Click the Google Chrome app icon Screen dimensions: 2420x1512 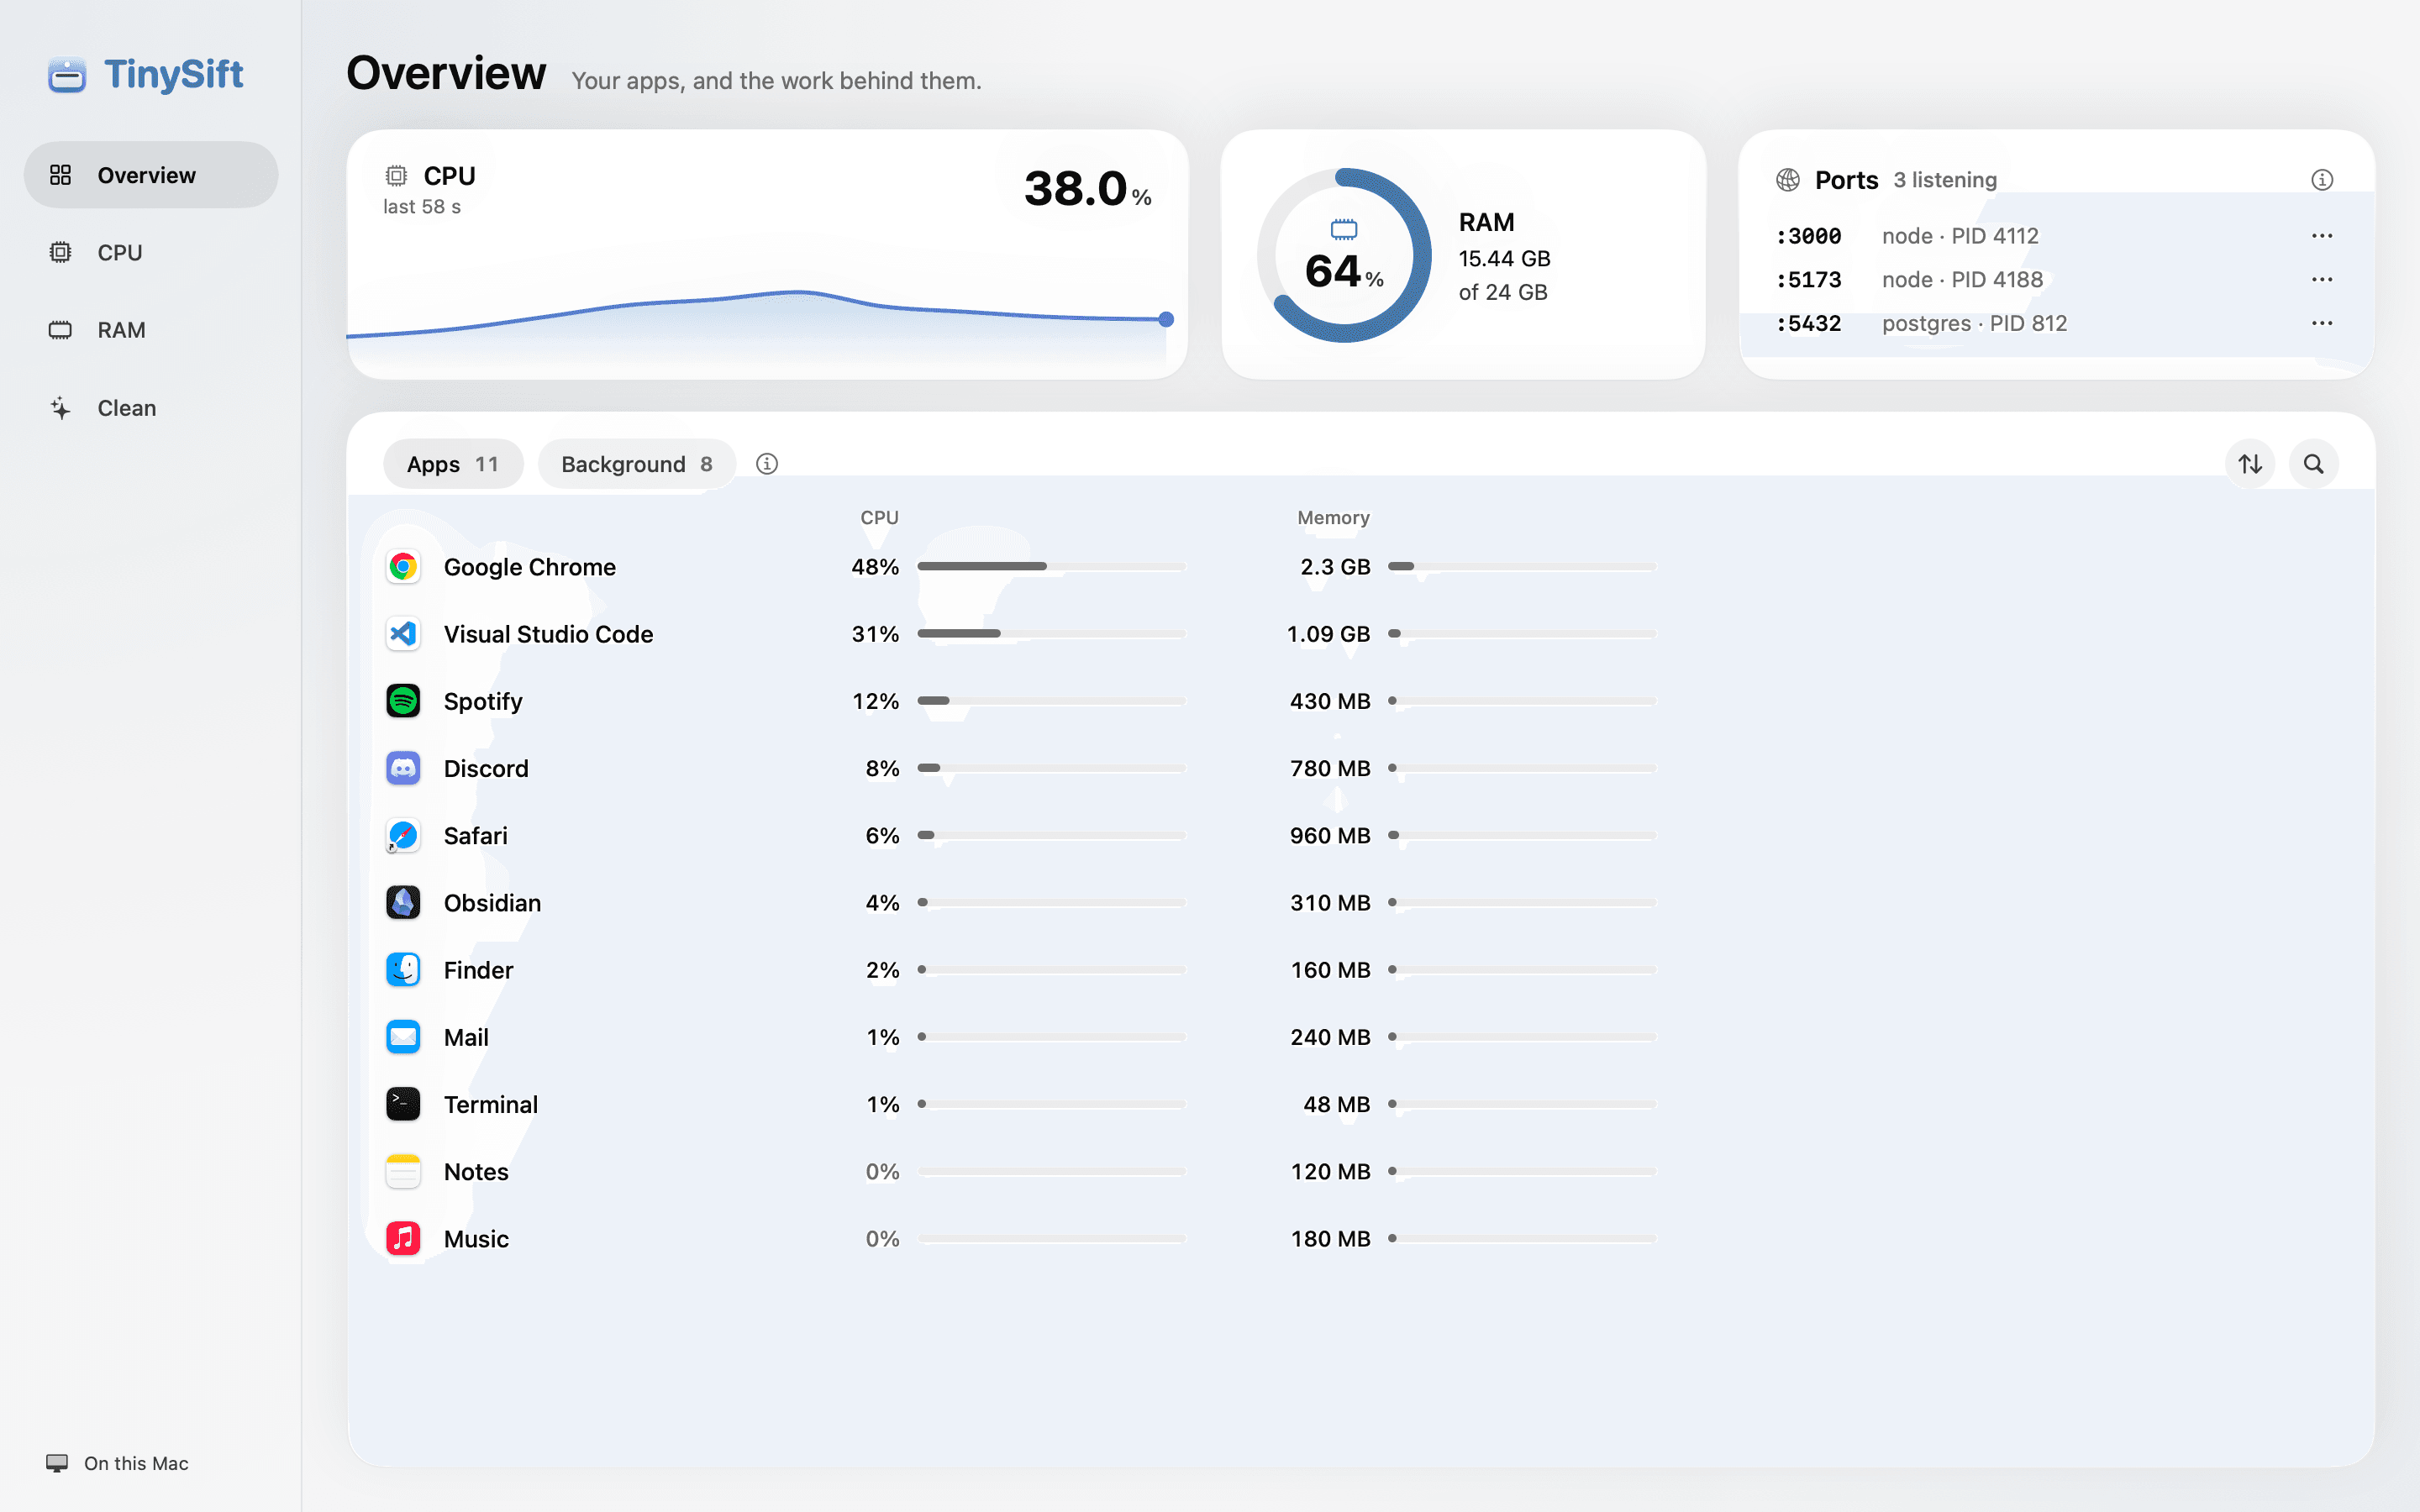coord(403,567)
